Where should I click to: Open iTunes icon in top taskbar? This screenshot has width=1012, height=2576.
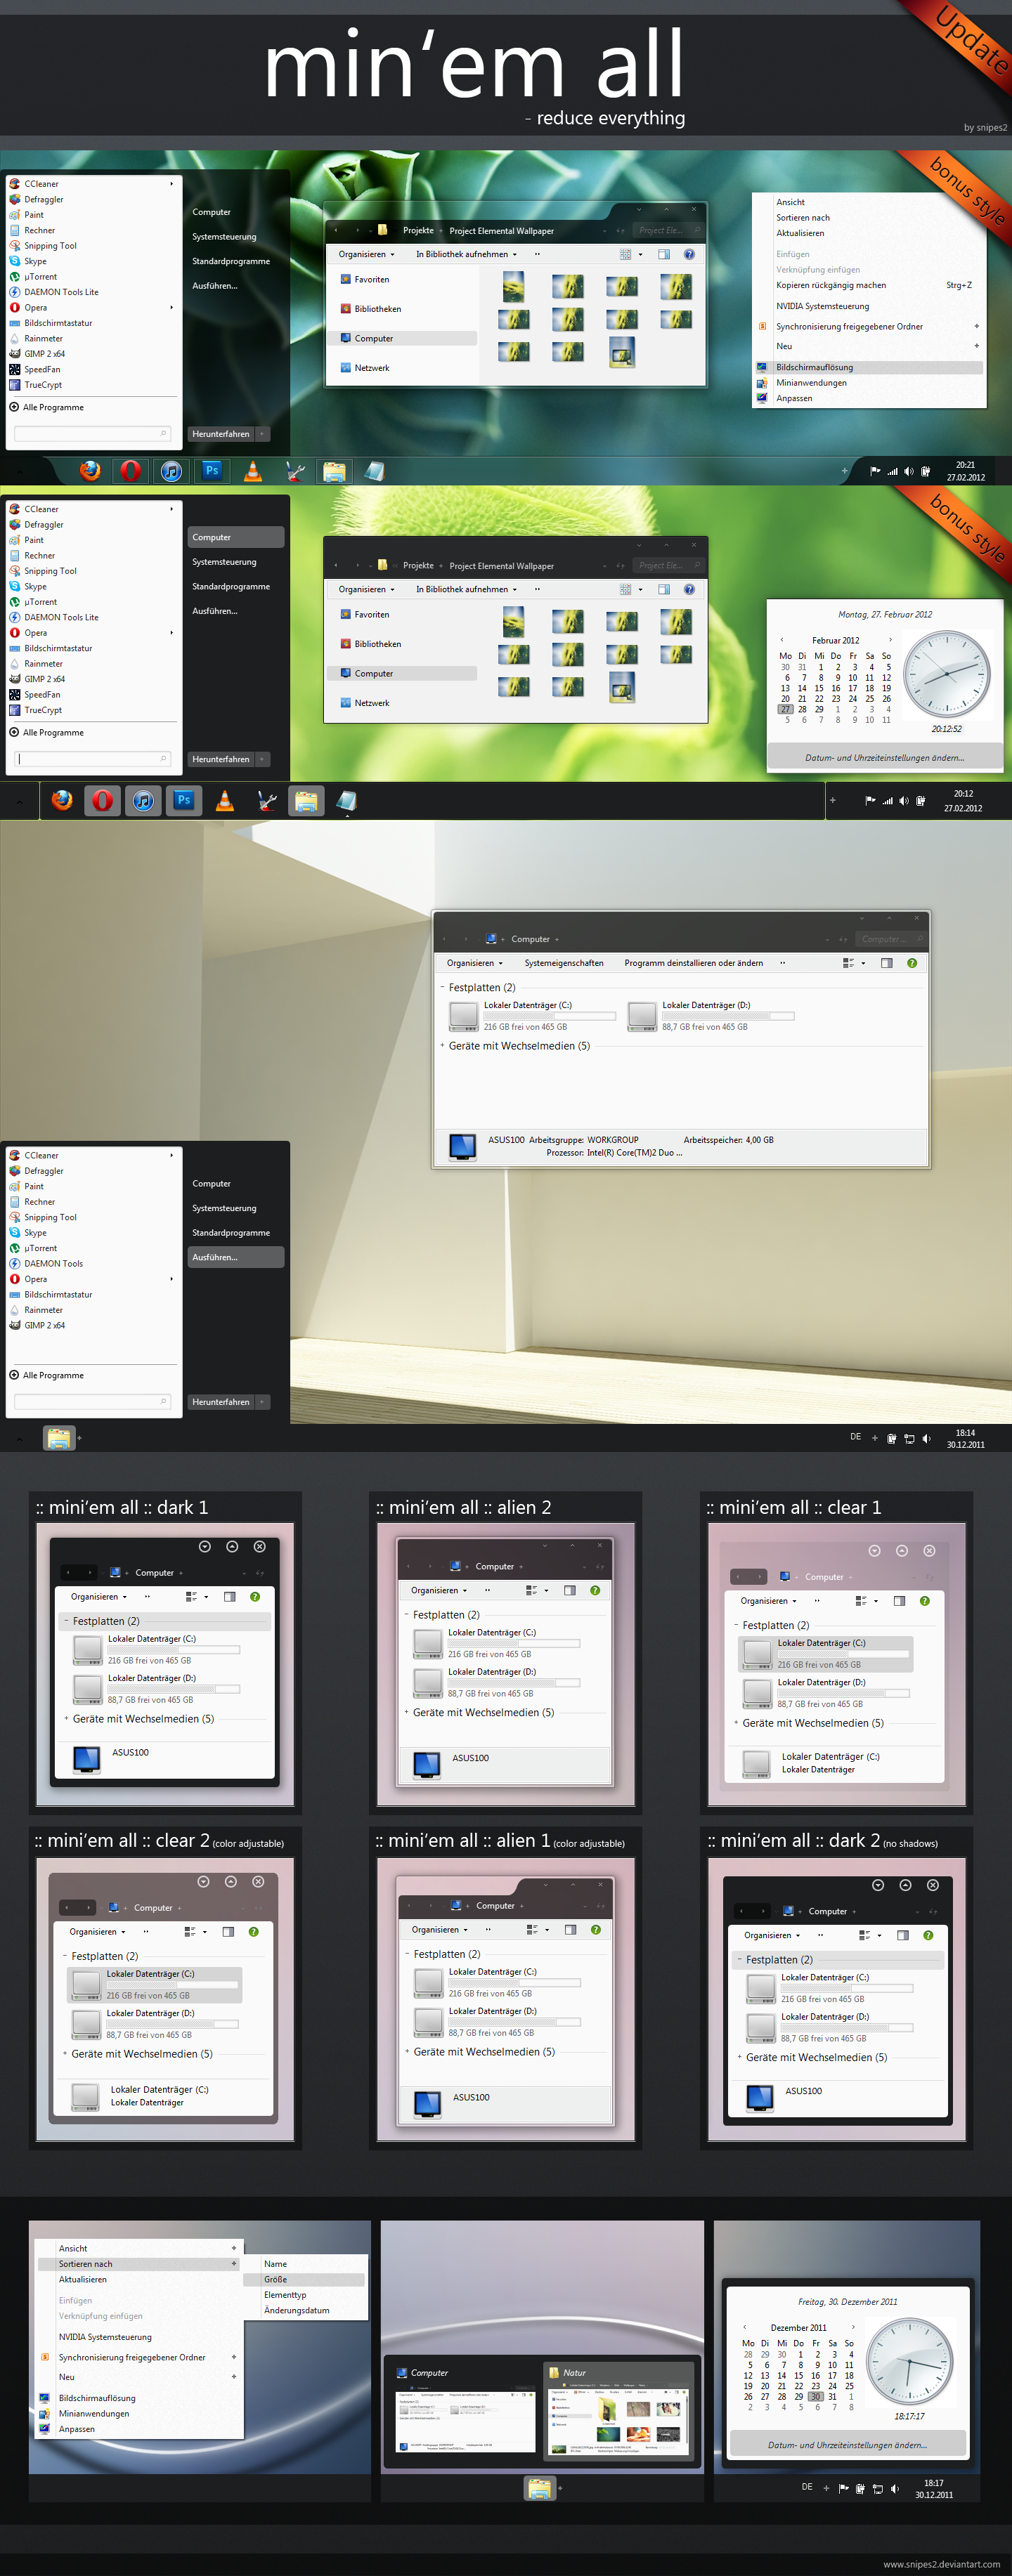point(171,471)
